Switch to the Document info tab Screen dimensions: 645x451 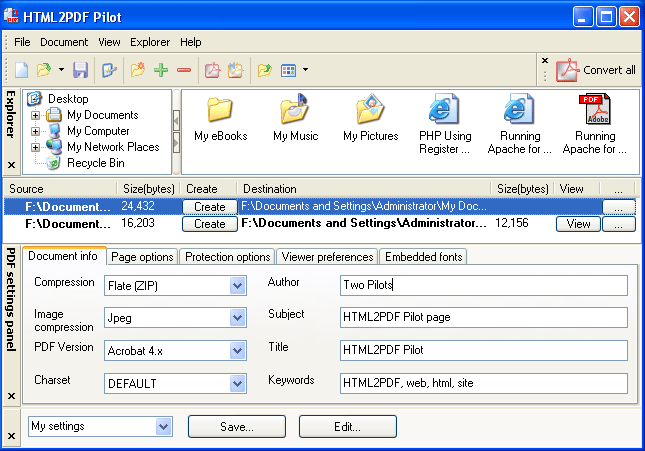click(63, 256)
